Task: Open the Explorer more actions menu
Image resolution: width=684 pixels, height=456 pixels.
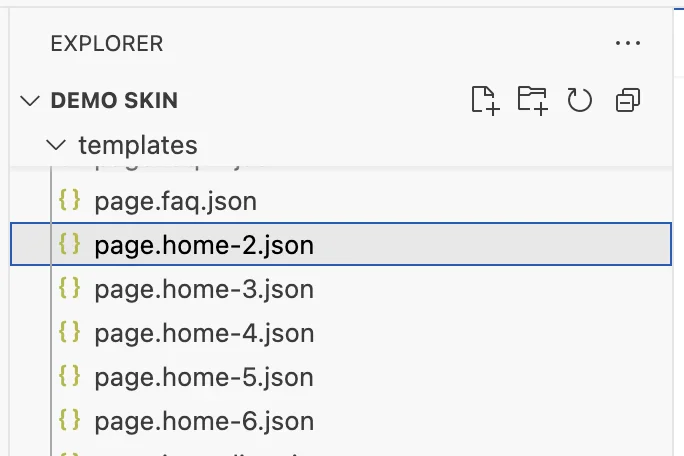Action: [x=628, y=43]
